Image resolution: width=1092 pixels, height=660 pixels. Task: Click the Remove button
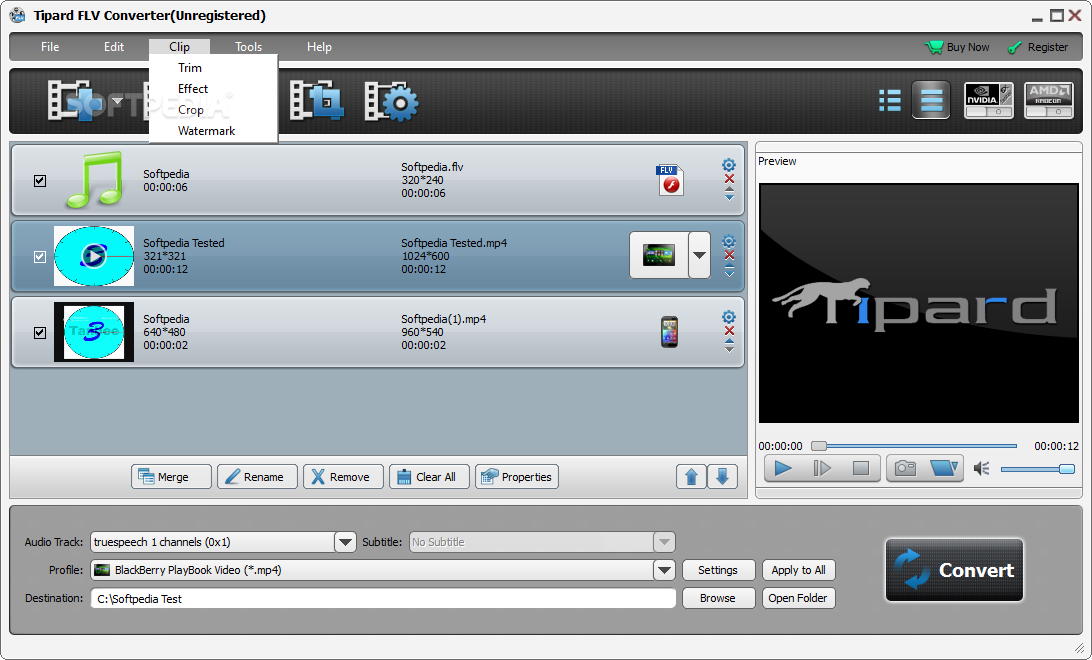click(343, 477)
